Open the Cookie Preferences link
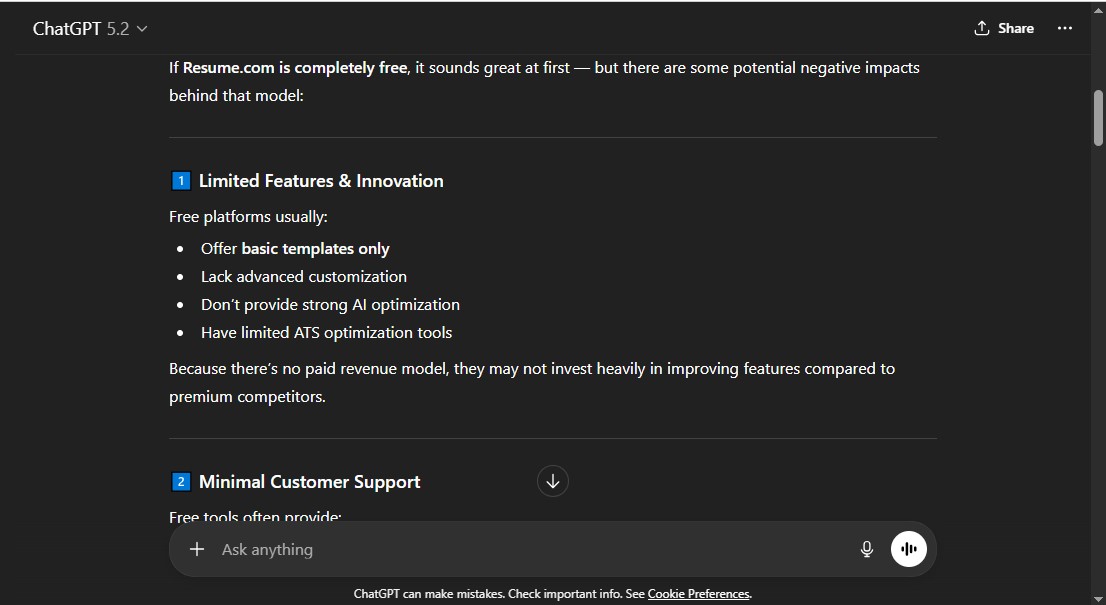 (698, 593)
